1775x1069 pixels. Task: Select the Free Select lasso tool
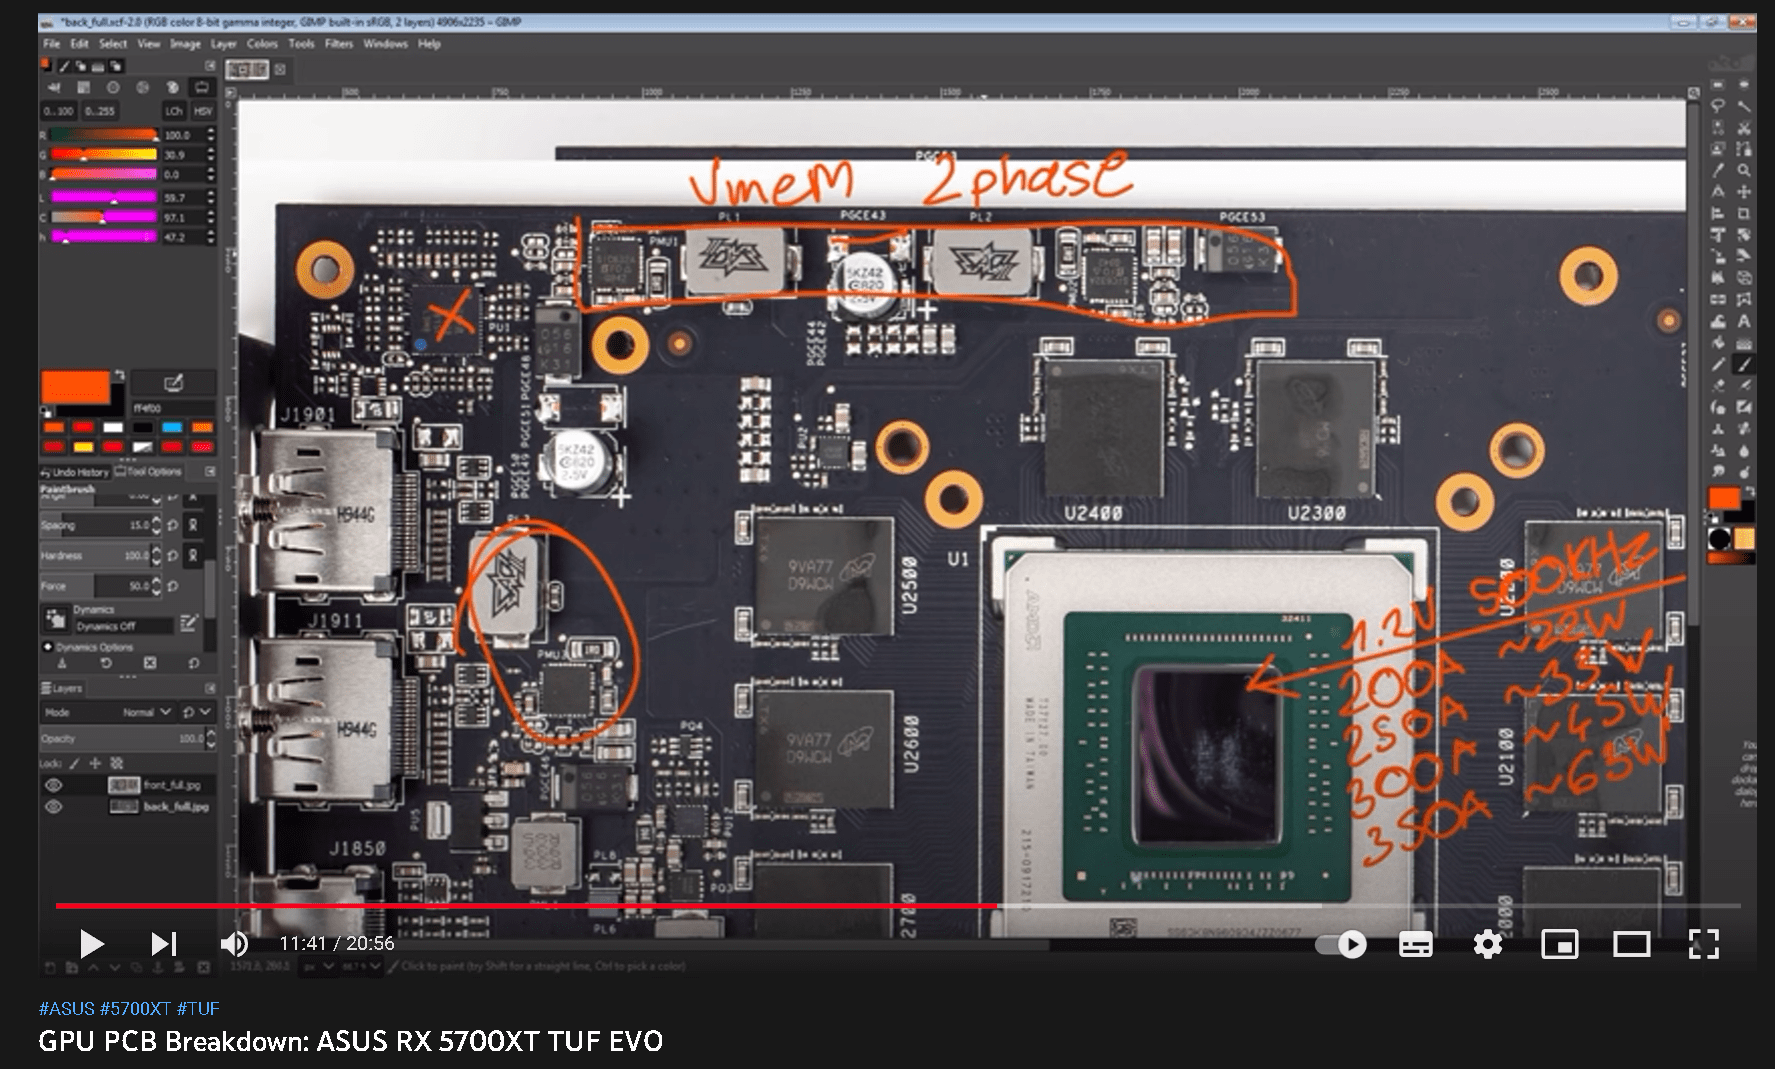click(x=1717, y=106)
